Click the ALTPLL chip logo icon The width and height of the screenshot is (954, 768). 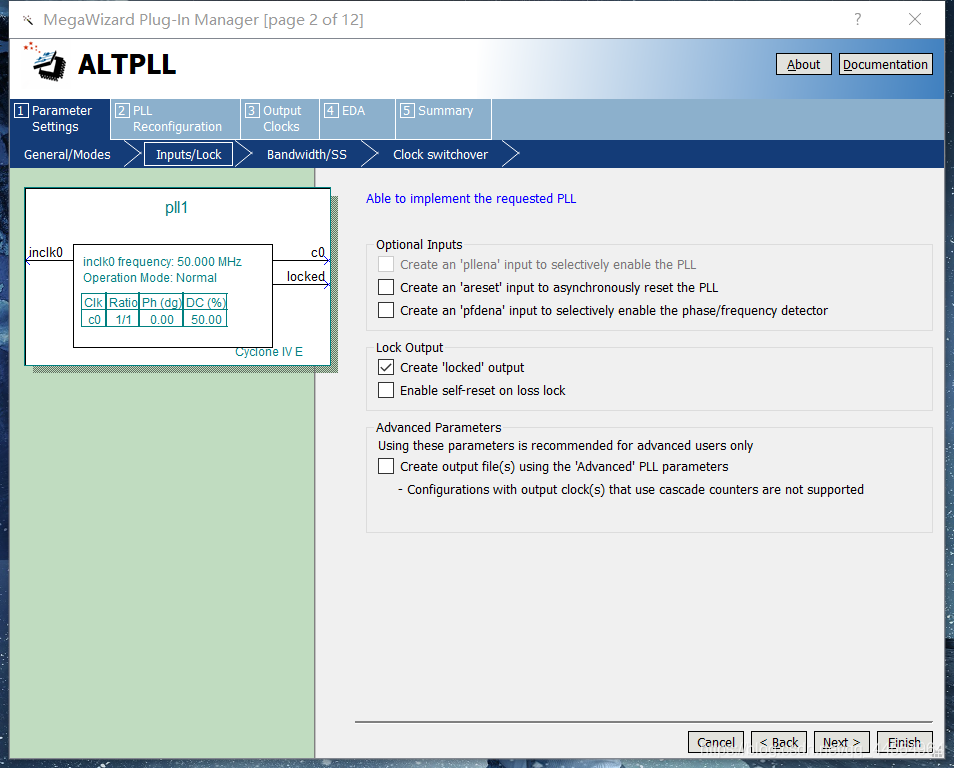[x=45, y=61]
